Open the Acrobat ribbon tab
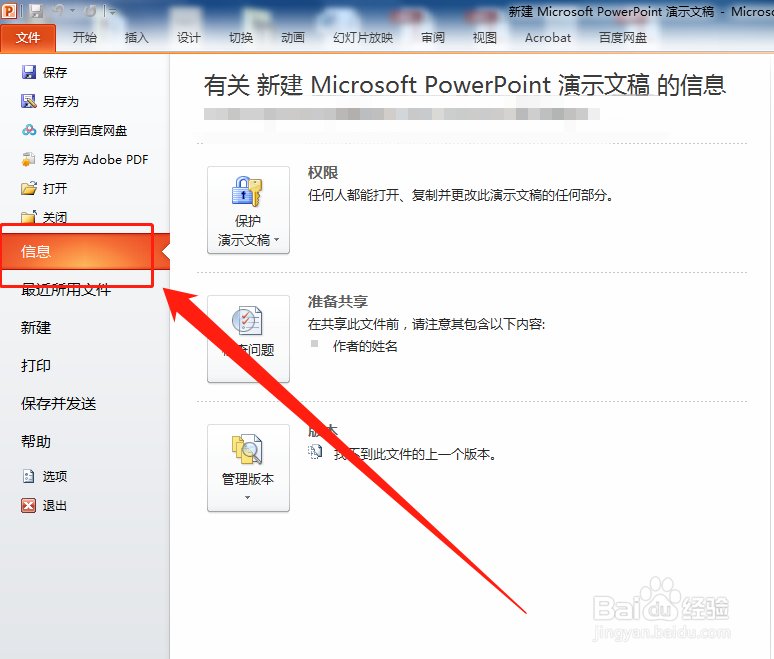The height and width of the screenshot is (659, 774). tap(548, 38)
